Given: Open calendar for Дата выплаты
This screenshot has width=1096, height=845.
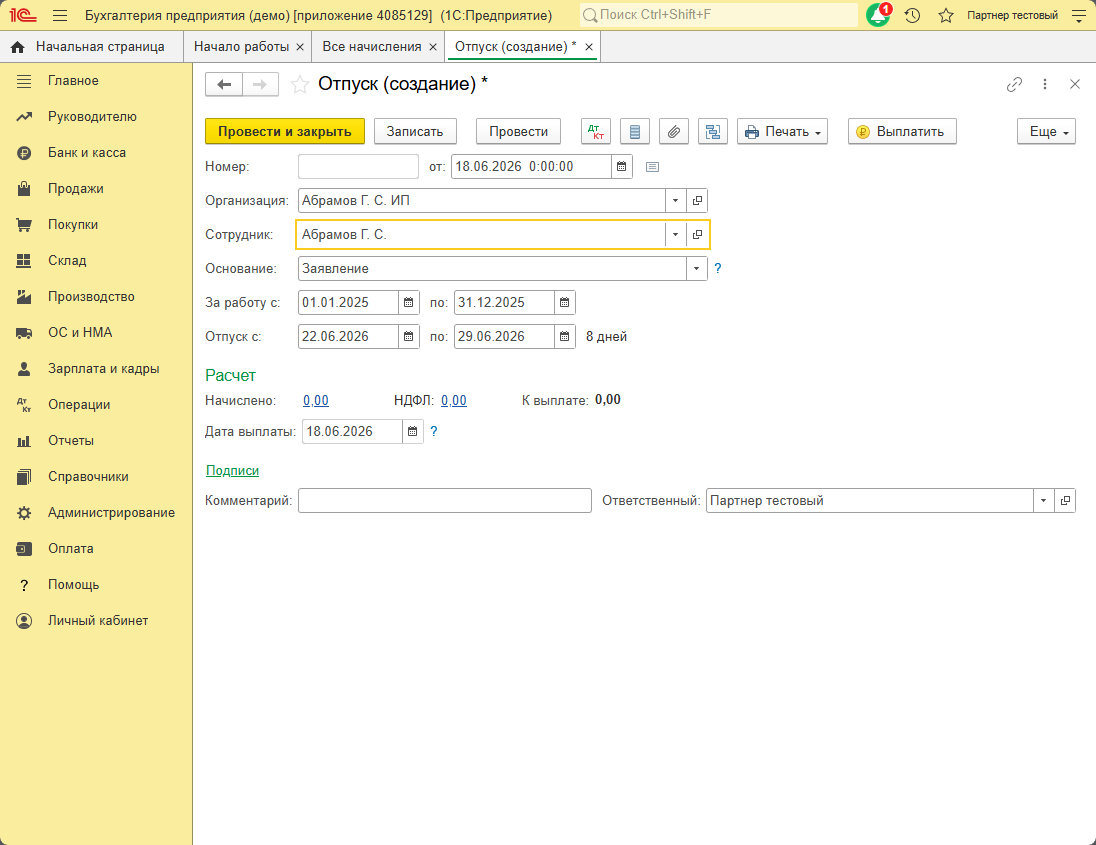Looking at the screenshot, I should click(412, 431).
